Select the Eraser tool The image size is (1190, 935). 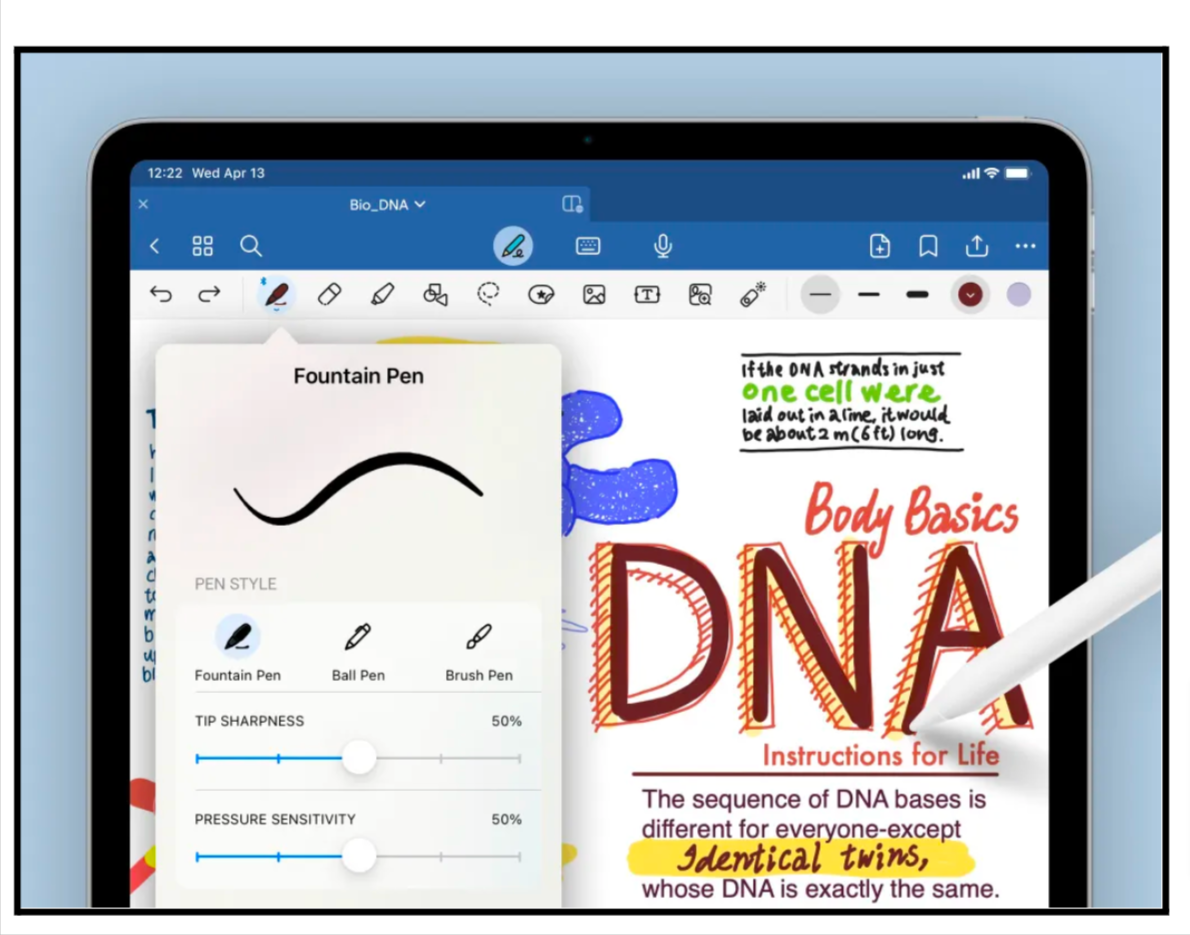[330, 294]
